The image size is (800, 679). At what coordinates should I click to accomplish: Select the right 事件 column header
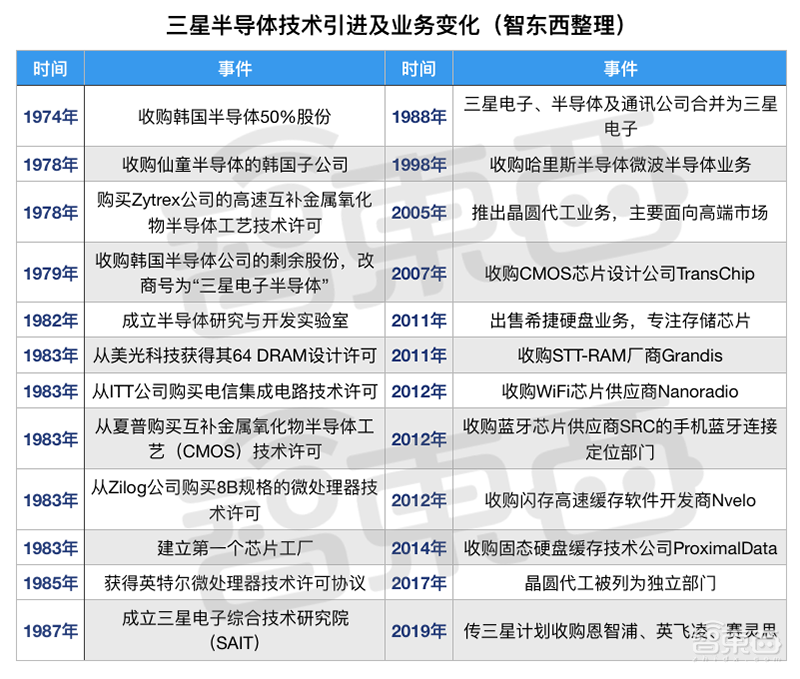point(621,68)
